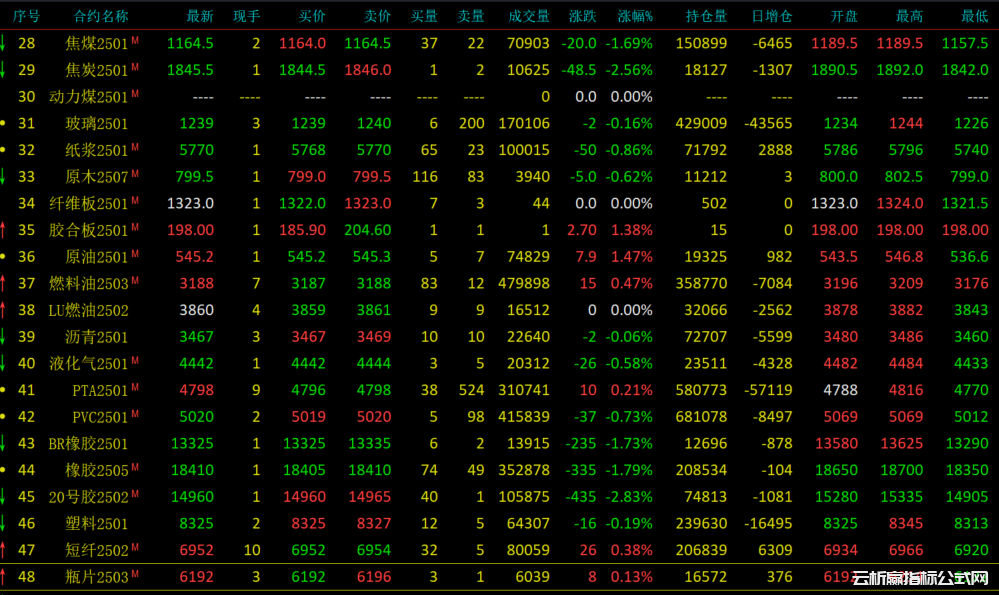Select contract 燃料油2503
999x595 pixels.
tap(89, 283)
